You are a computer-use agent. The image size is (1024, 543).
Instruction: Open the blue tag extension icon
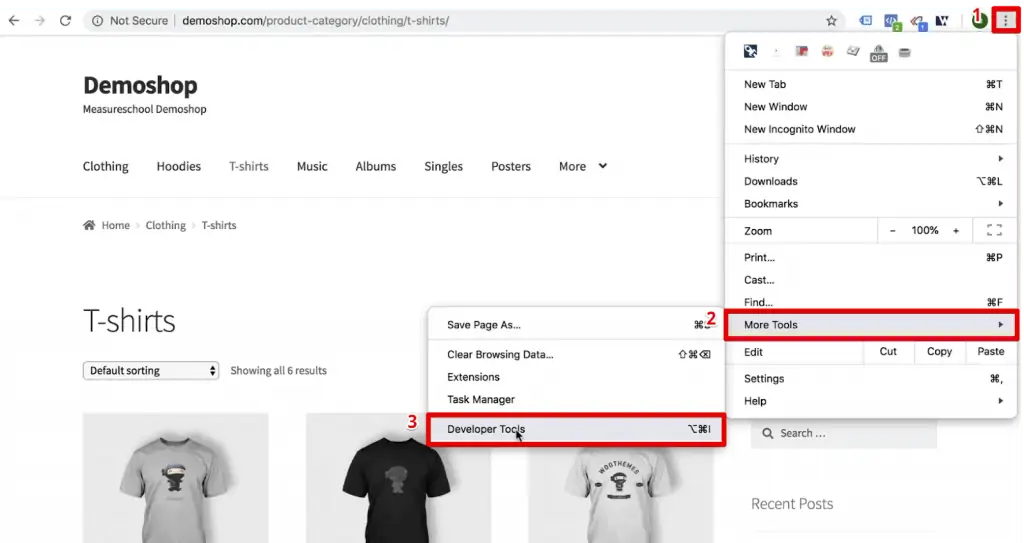pyautogui.click(x=865, y=21)
